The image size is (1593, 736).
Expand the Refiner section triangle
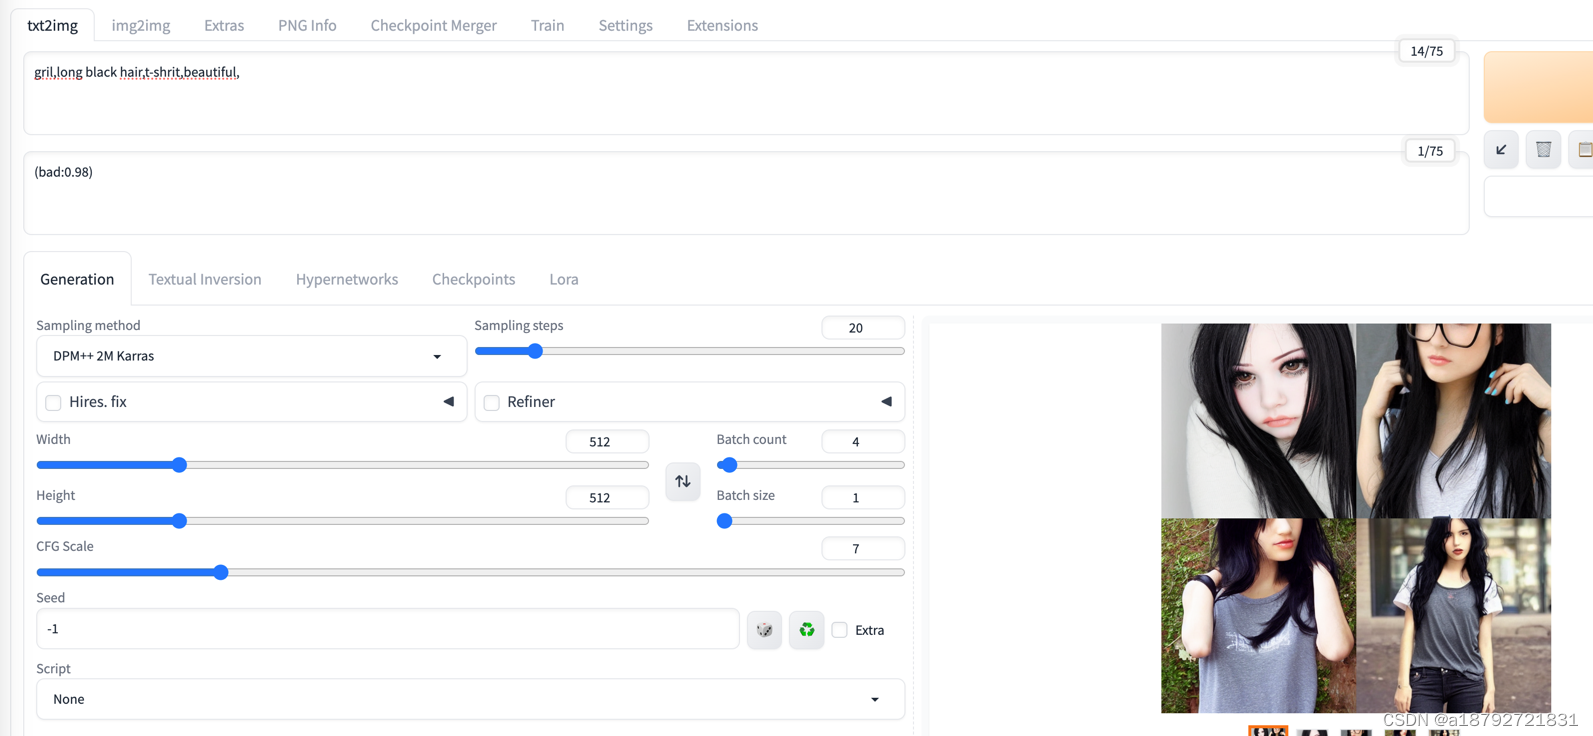coord(886,402)
